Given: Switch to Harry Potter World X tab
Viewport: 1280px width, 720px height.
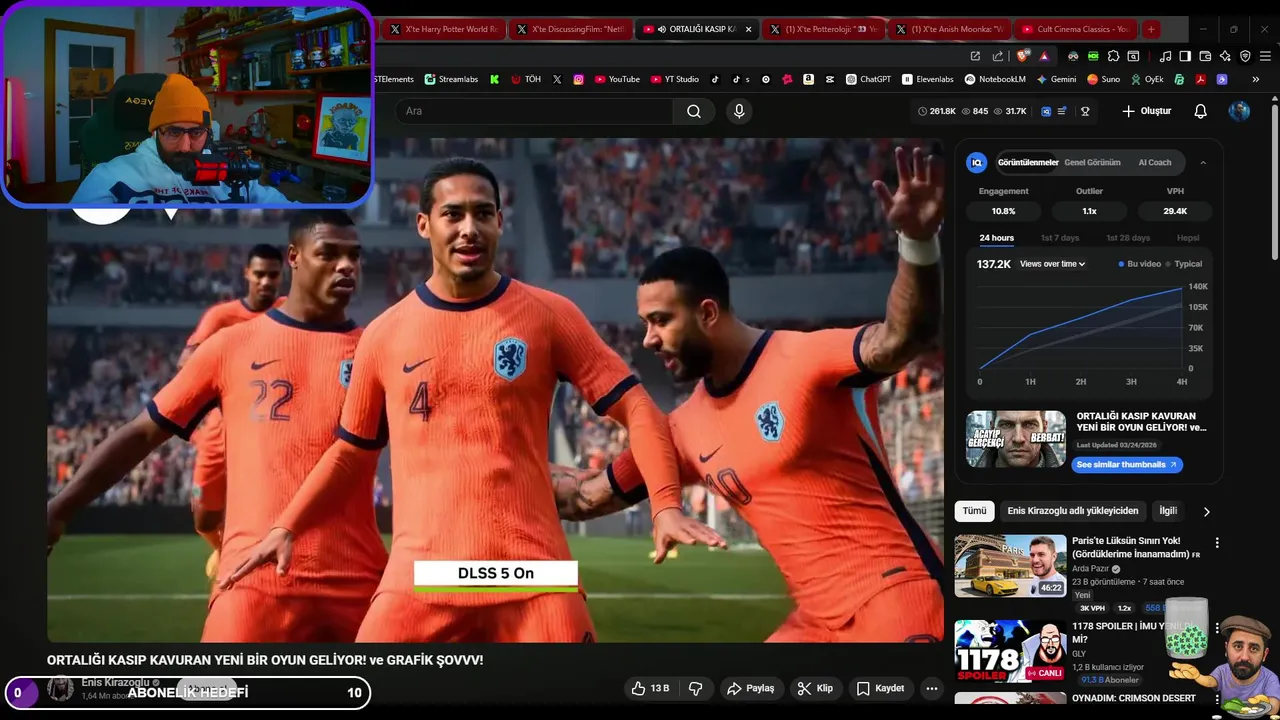Looking at the screenshot, I should click(444, 29).
